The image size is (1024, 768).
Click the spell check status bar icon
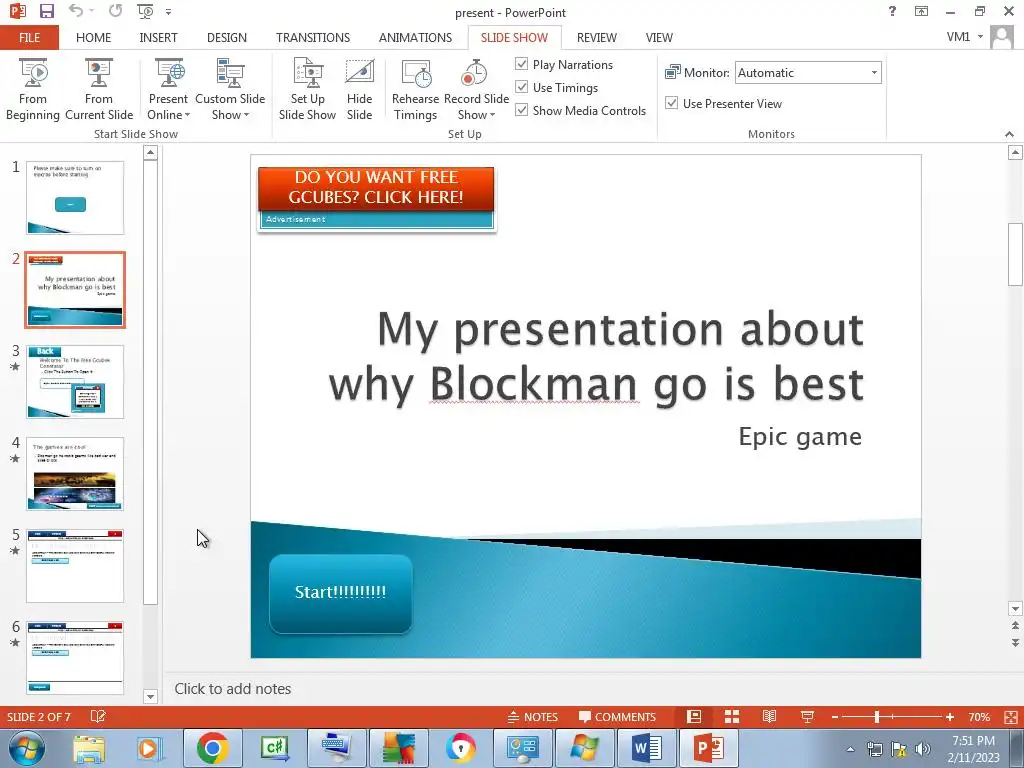(x=97, y=716)
